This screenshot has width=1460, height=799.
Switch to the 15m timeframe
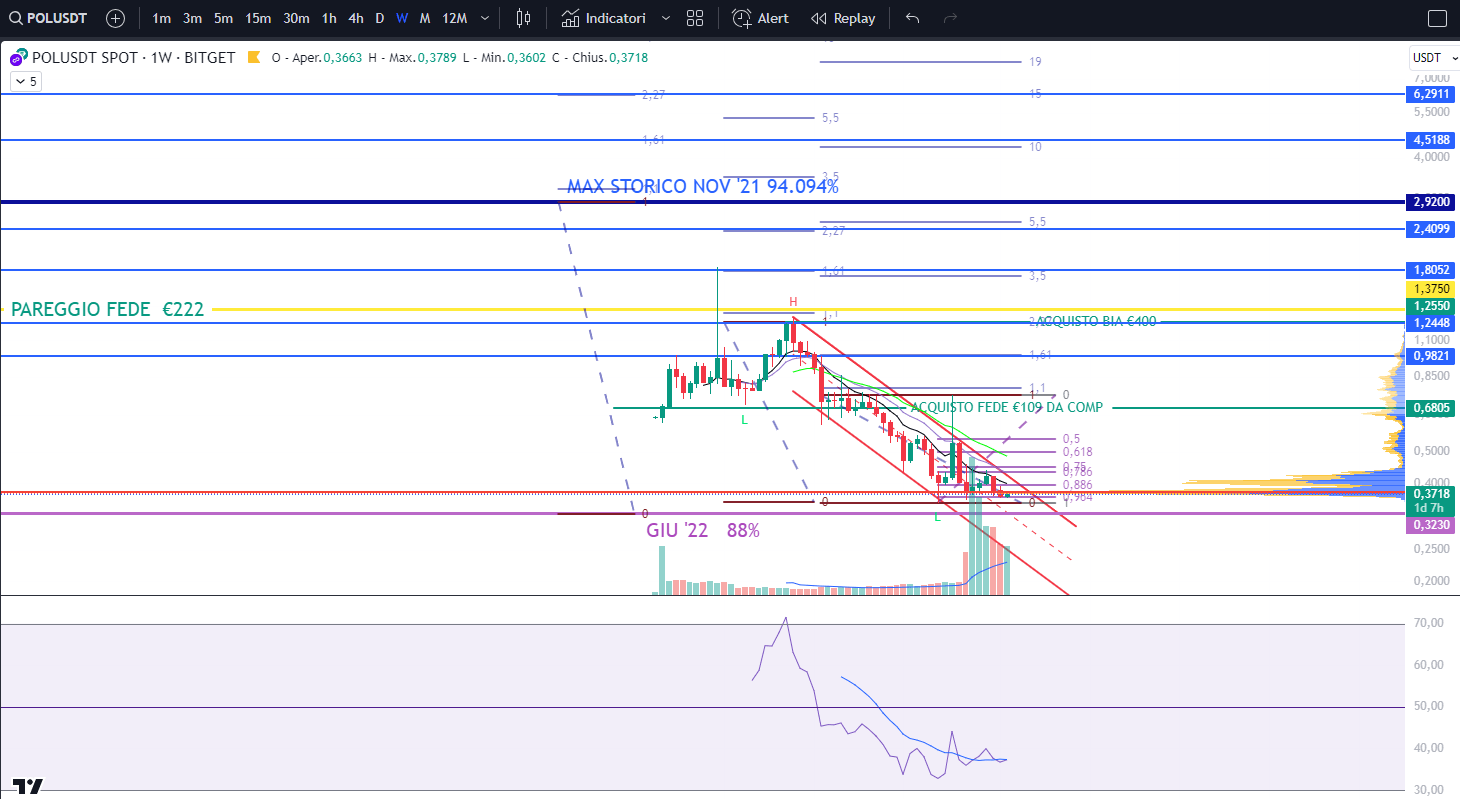point(258,18)
